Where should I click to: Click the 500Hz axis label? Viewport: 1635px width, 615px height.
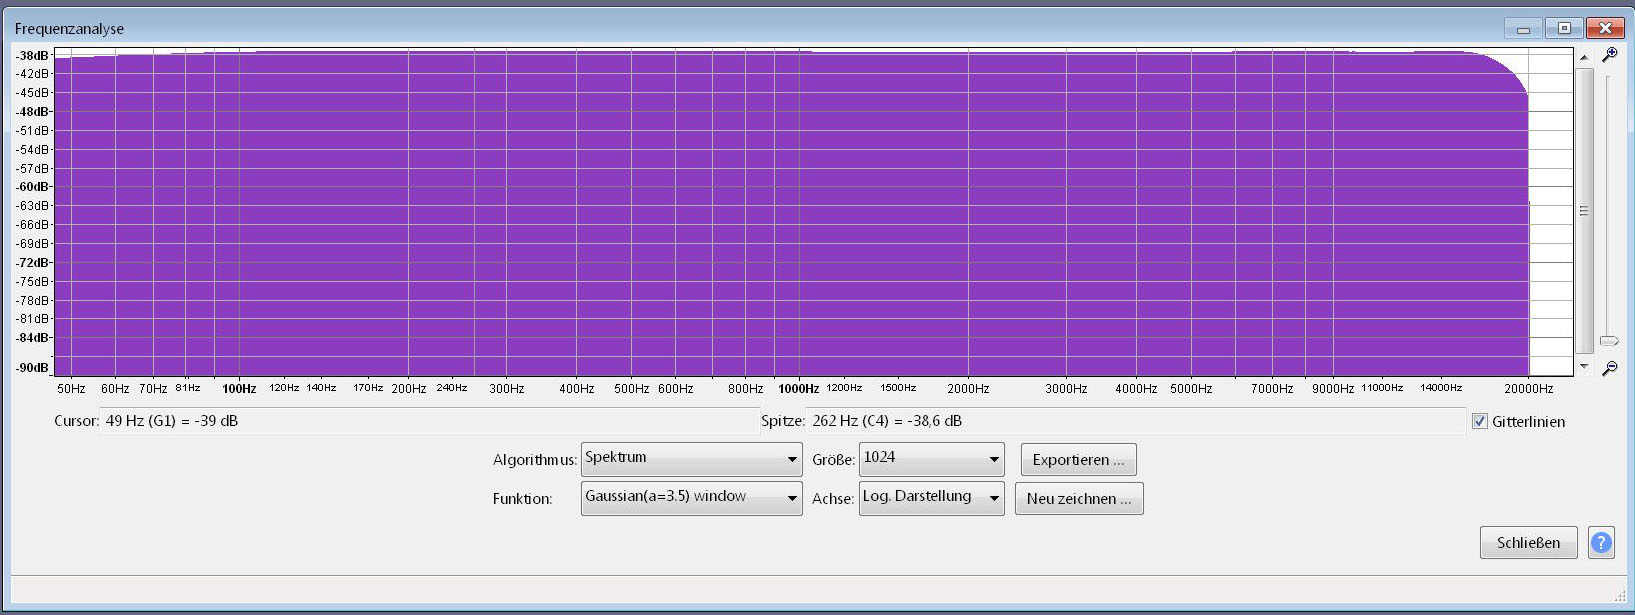631,389
